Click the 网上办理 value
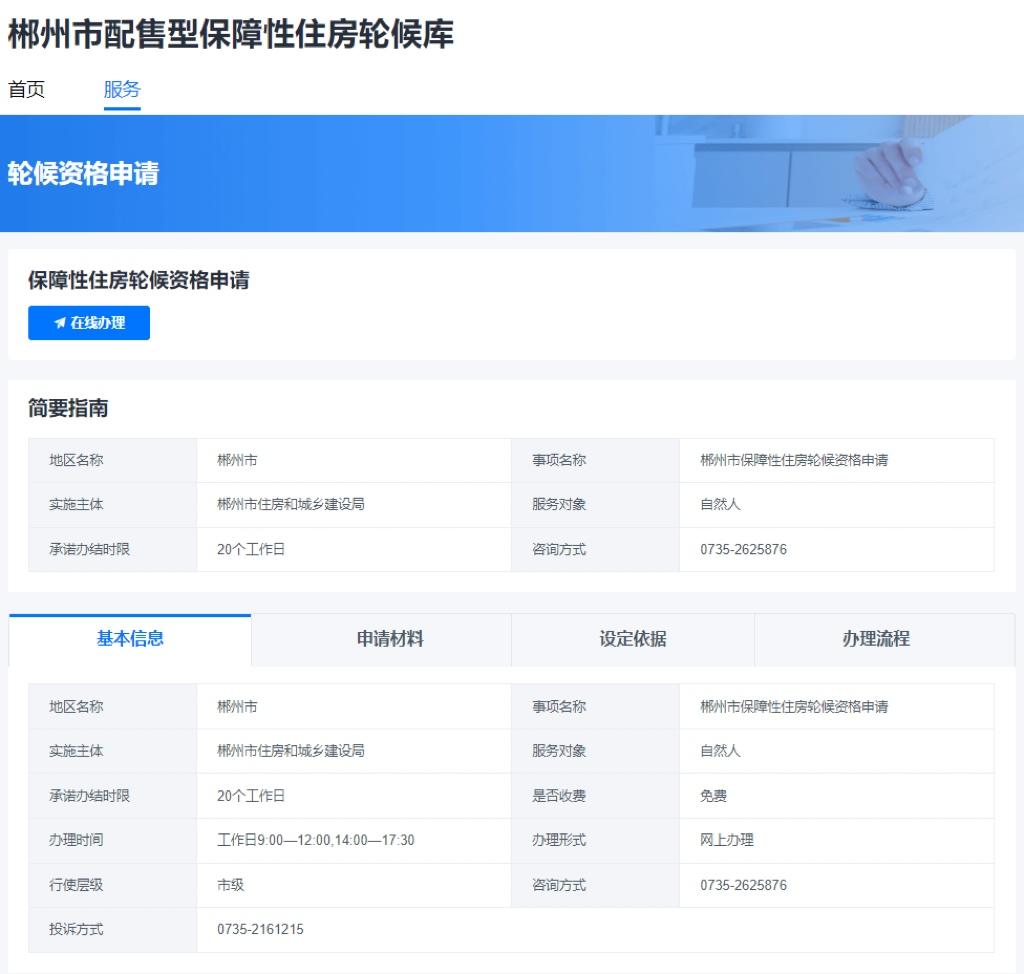The image size is (1024, 974). pyautogui.click(x=727, y=840)
